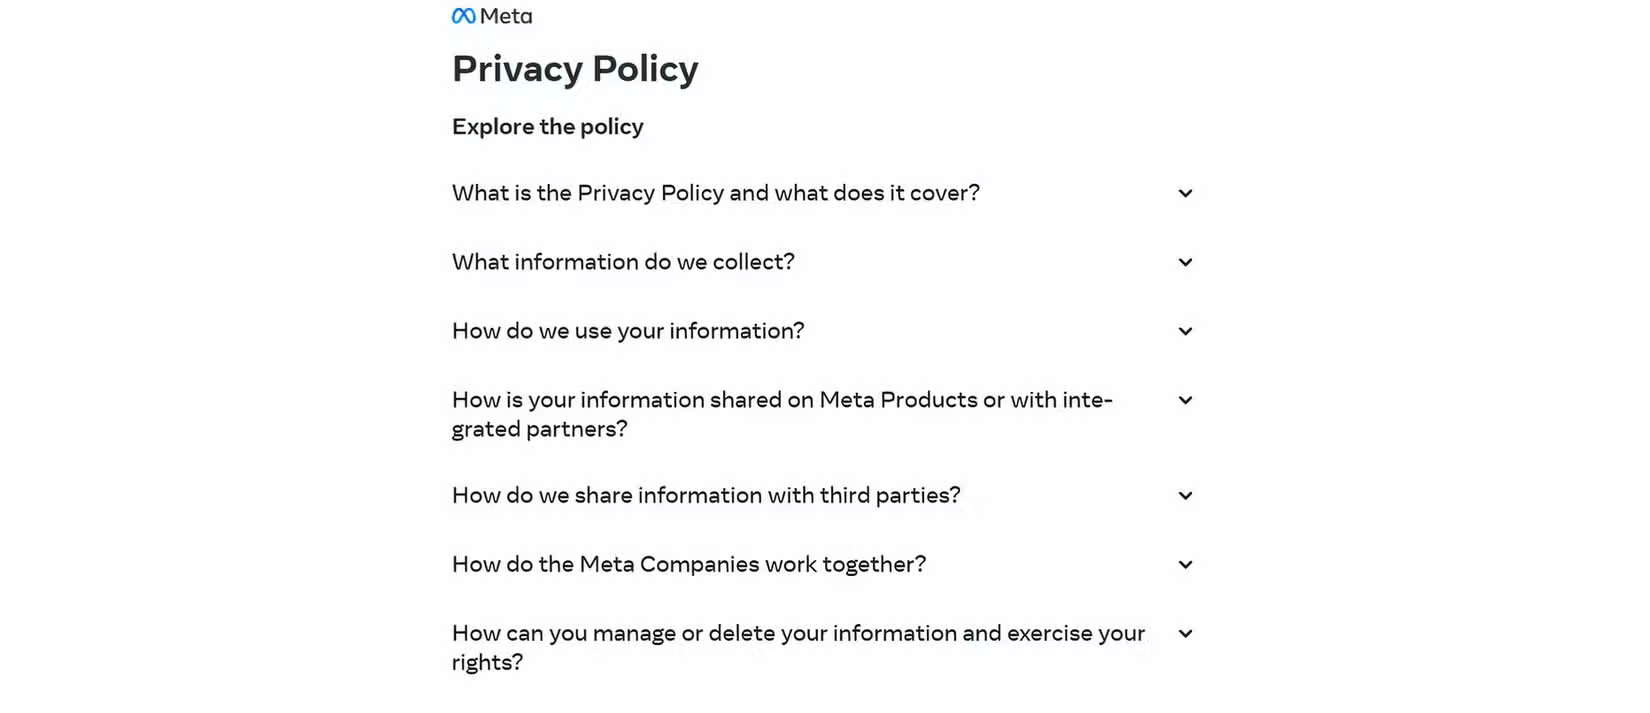1650x713 pixels.
Task: Expand chevron beside 'How do we use your information?'
Action: pos(1185,331)
